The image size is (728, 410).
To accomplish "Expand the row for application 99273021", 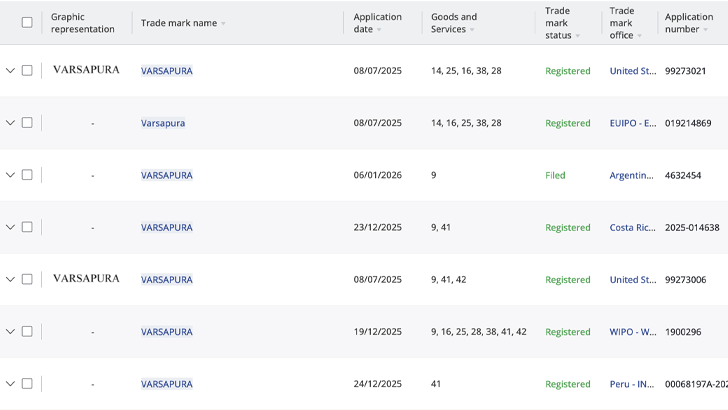I will click(10, 71).
